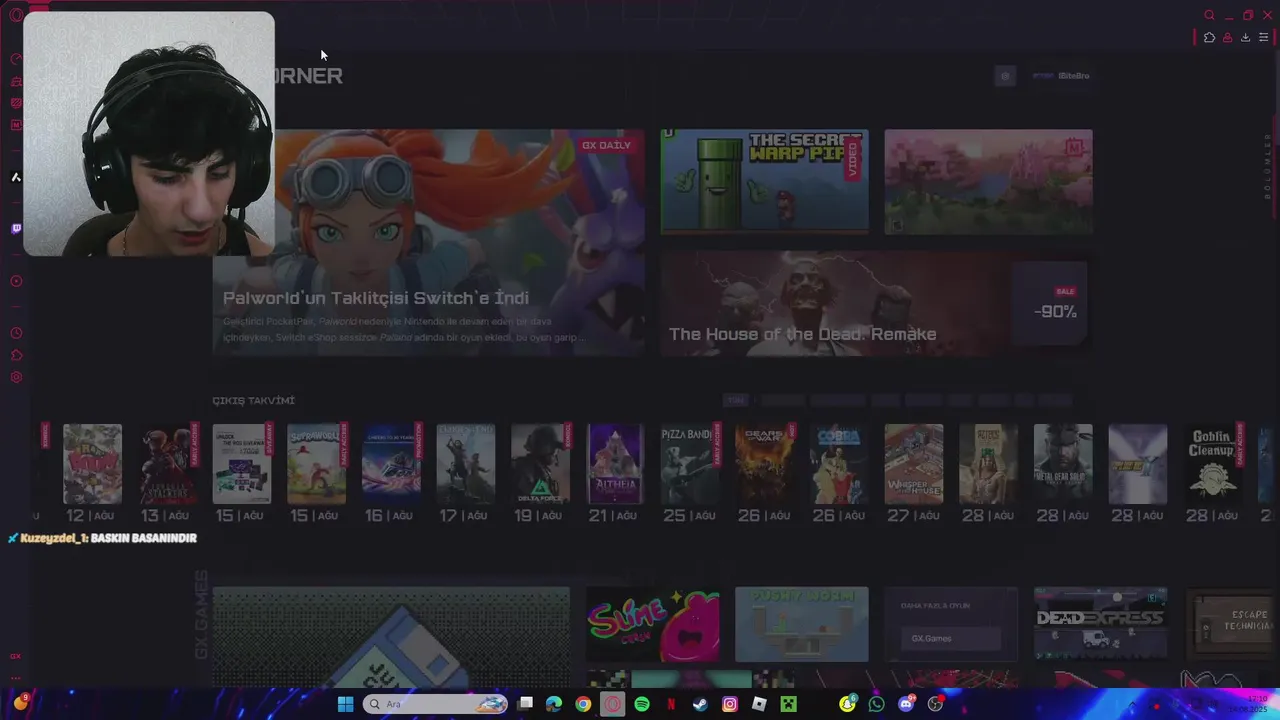
Task: Open the Slime game tile
Action: (x=652, y=625)
